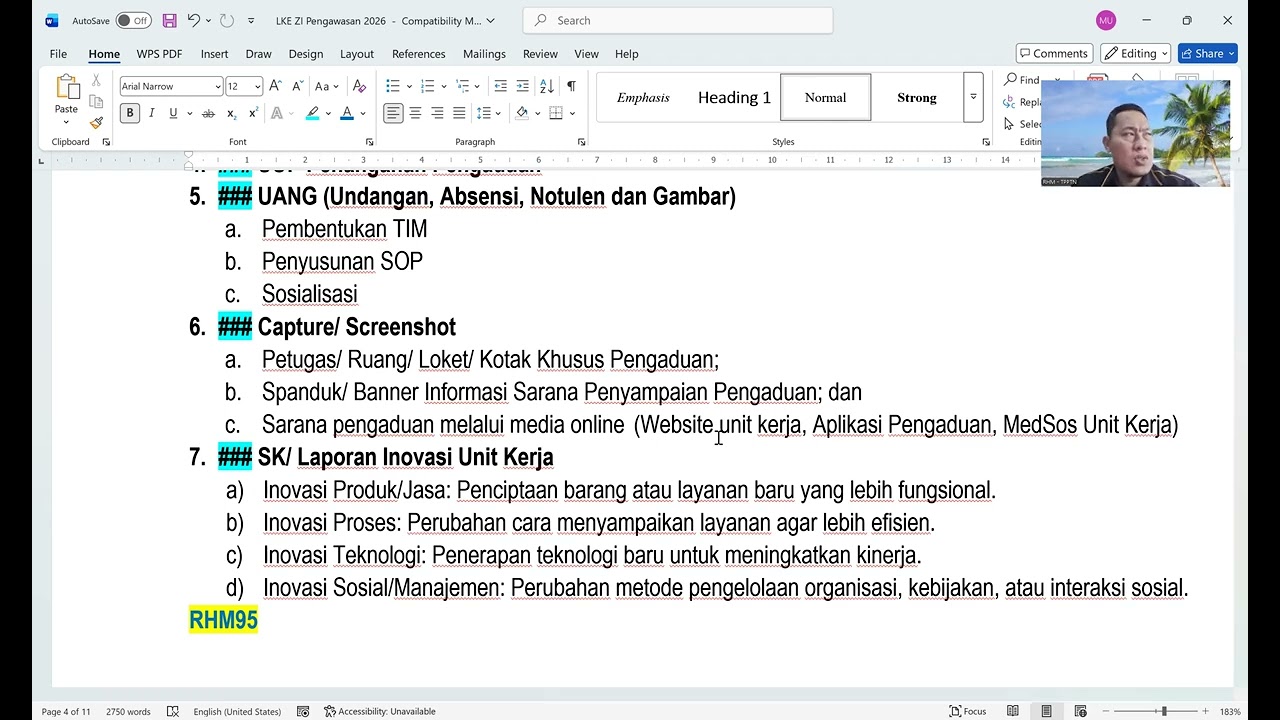The height and width of the screenshot is (720, 1280).
Task: Open the Insert tab
Action: (x=214, y=54)
